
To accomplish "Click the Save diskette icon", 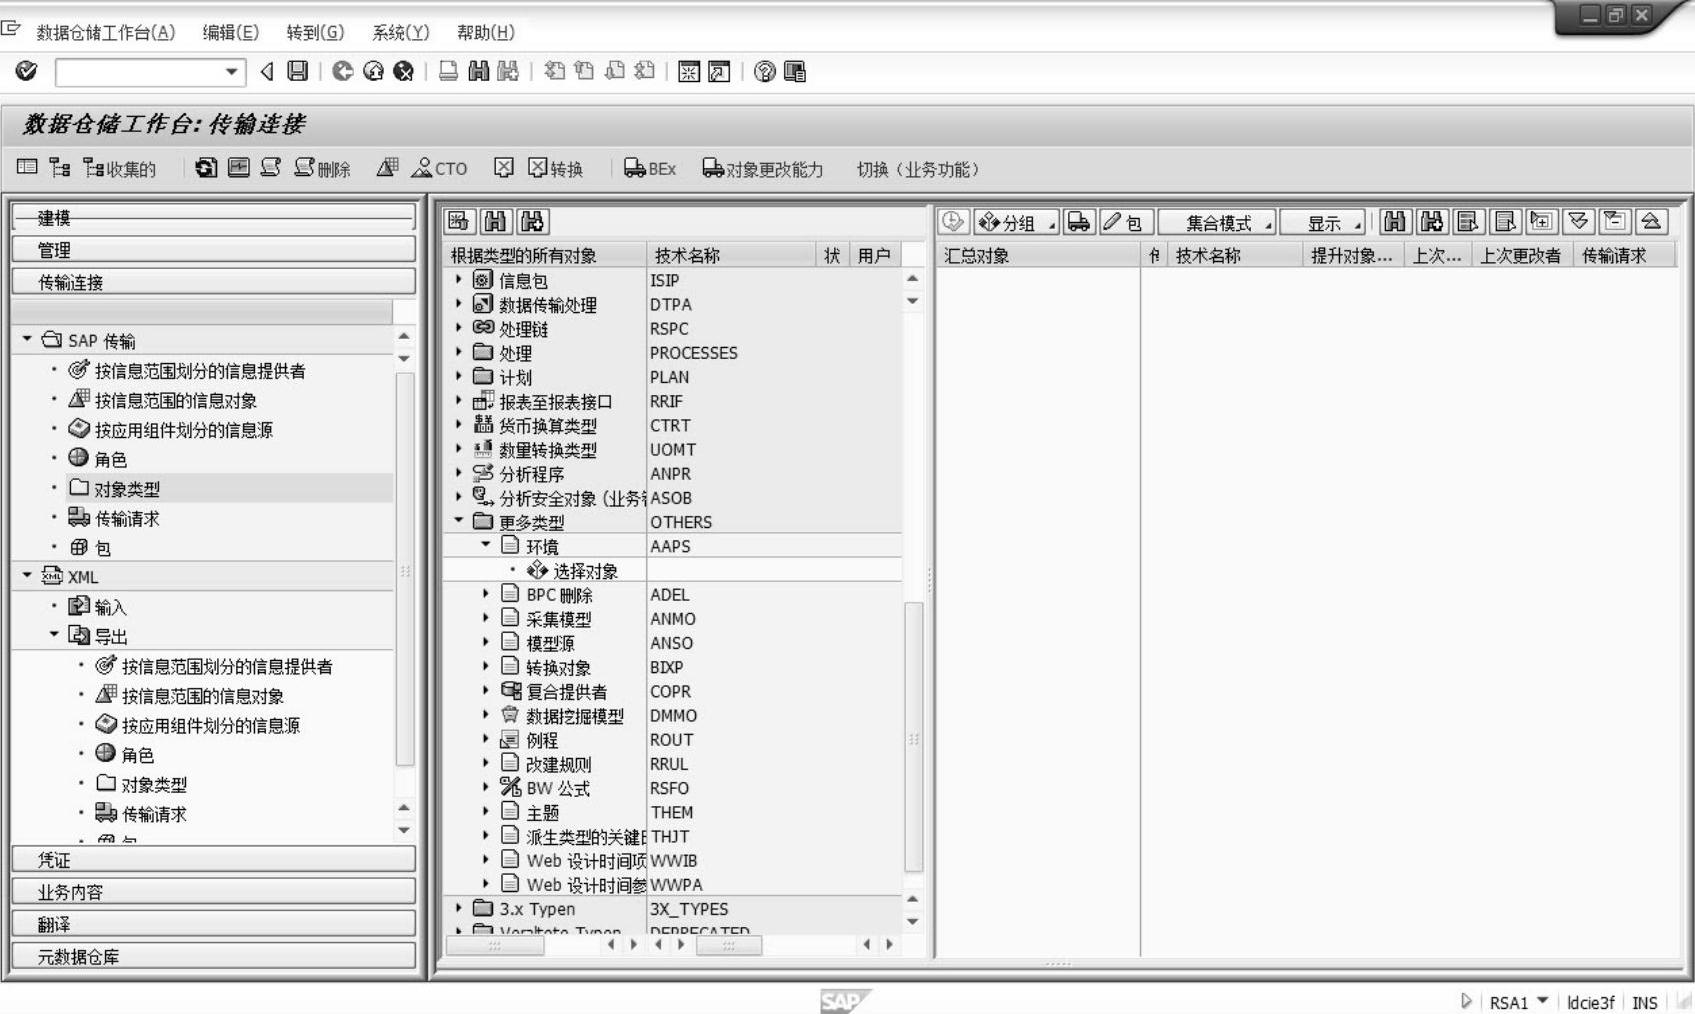I will [298, 71].
